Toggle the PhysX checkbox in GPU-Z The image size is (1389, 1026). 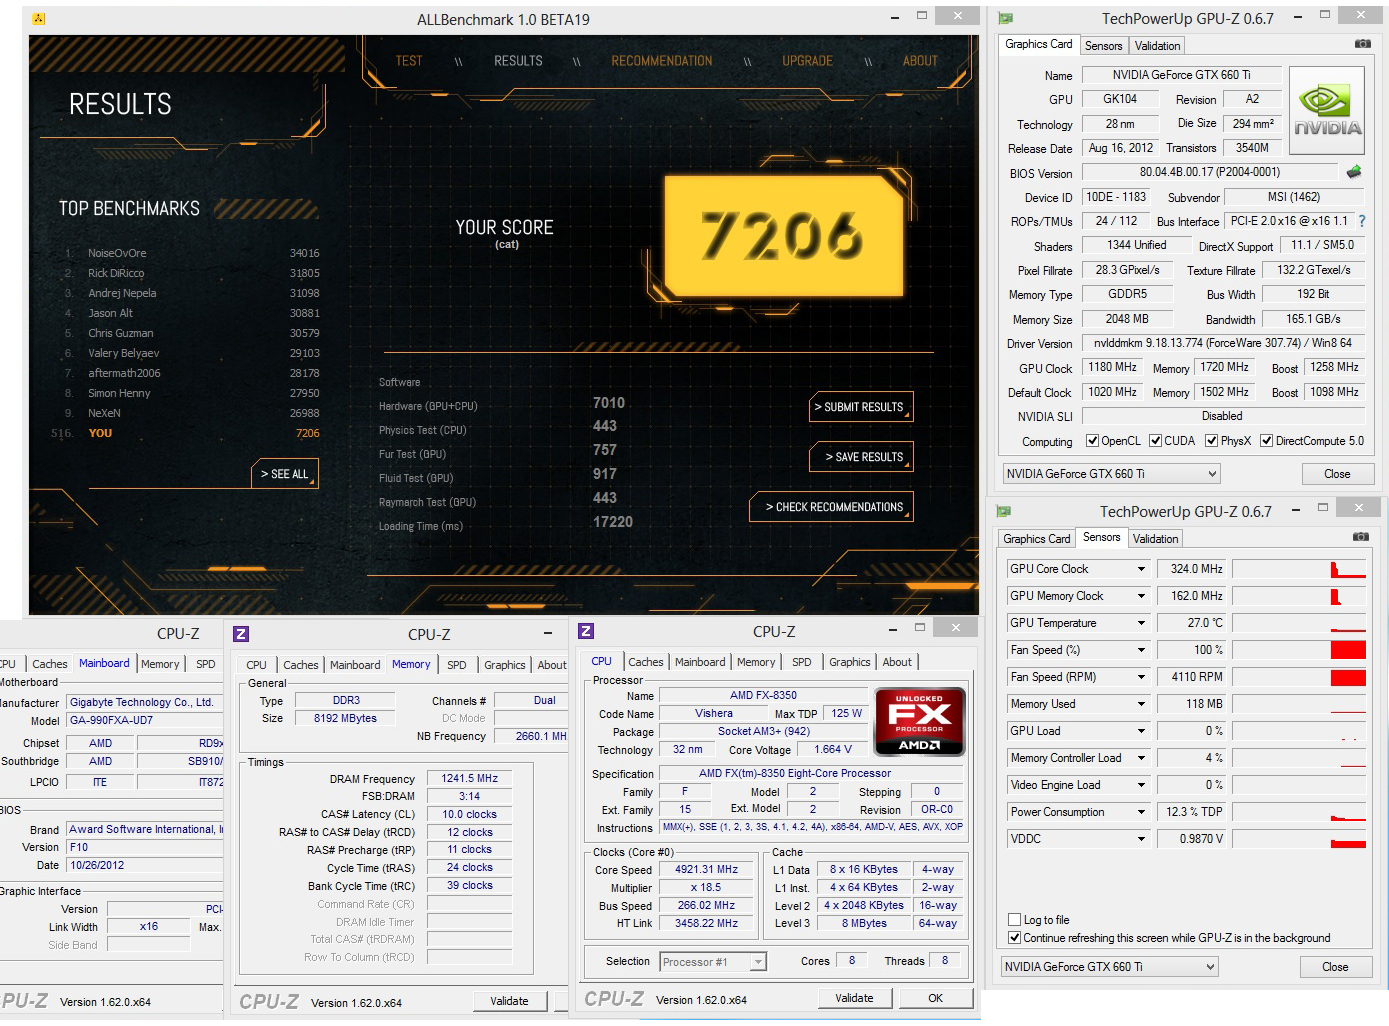pyautogui.click(x=1212, y=441)
